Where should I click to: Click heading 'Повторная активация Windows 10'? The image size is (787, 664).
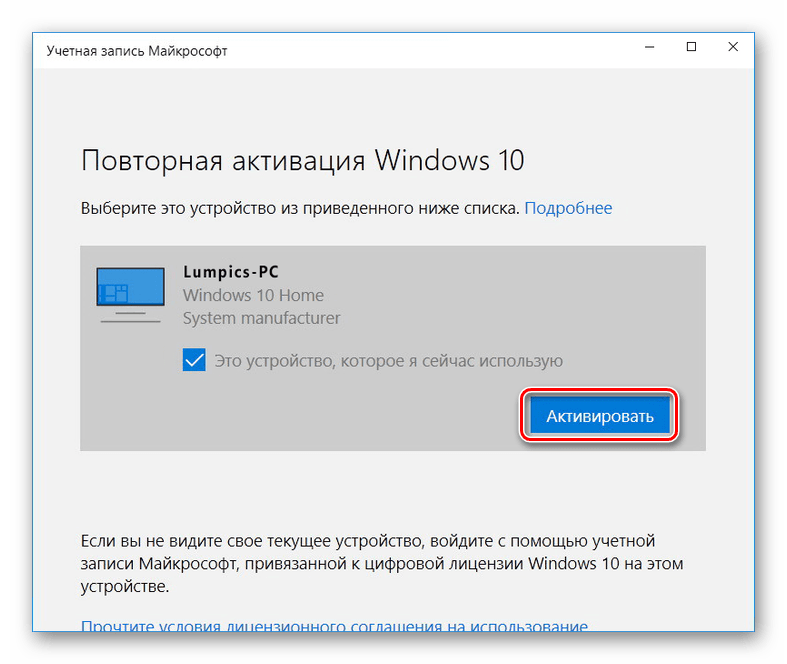point(303,161)
